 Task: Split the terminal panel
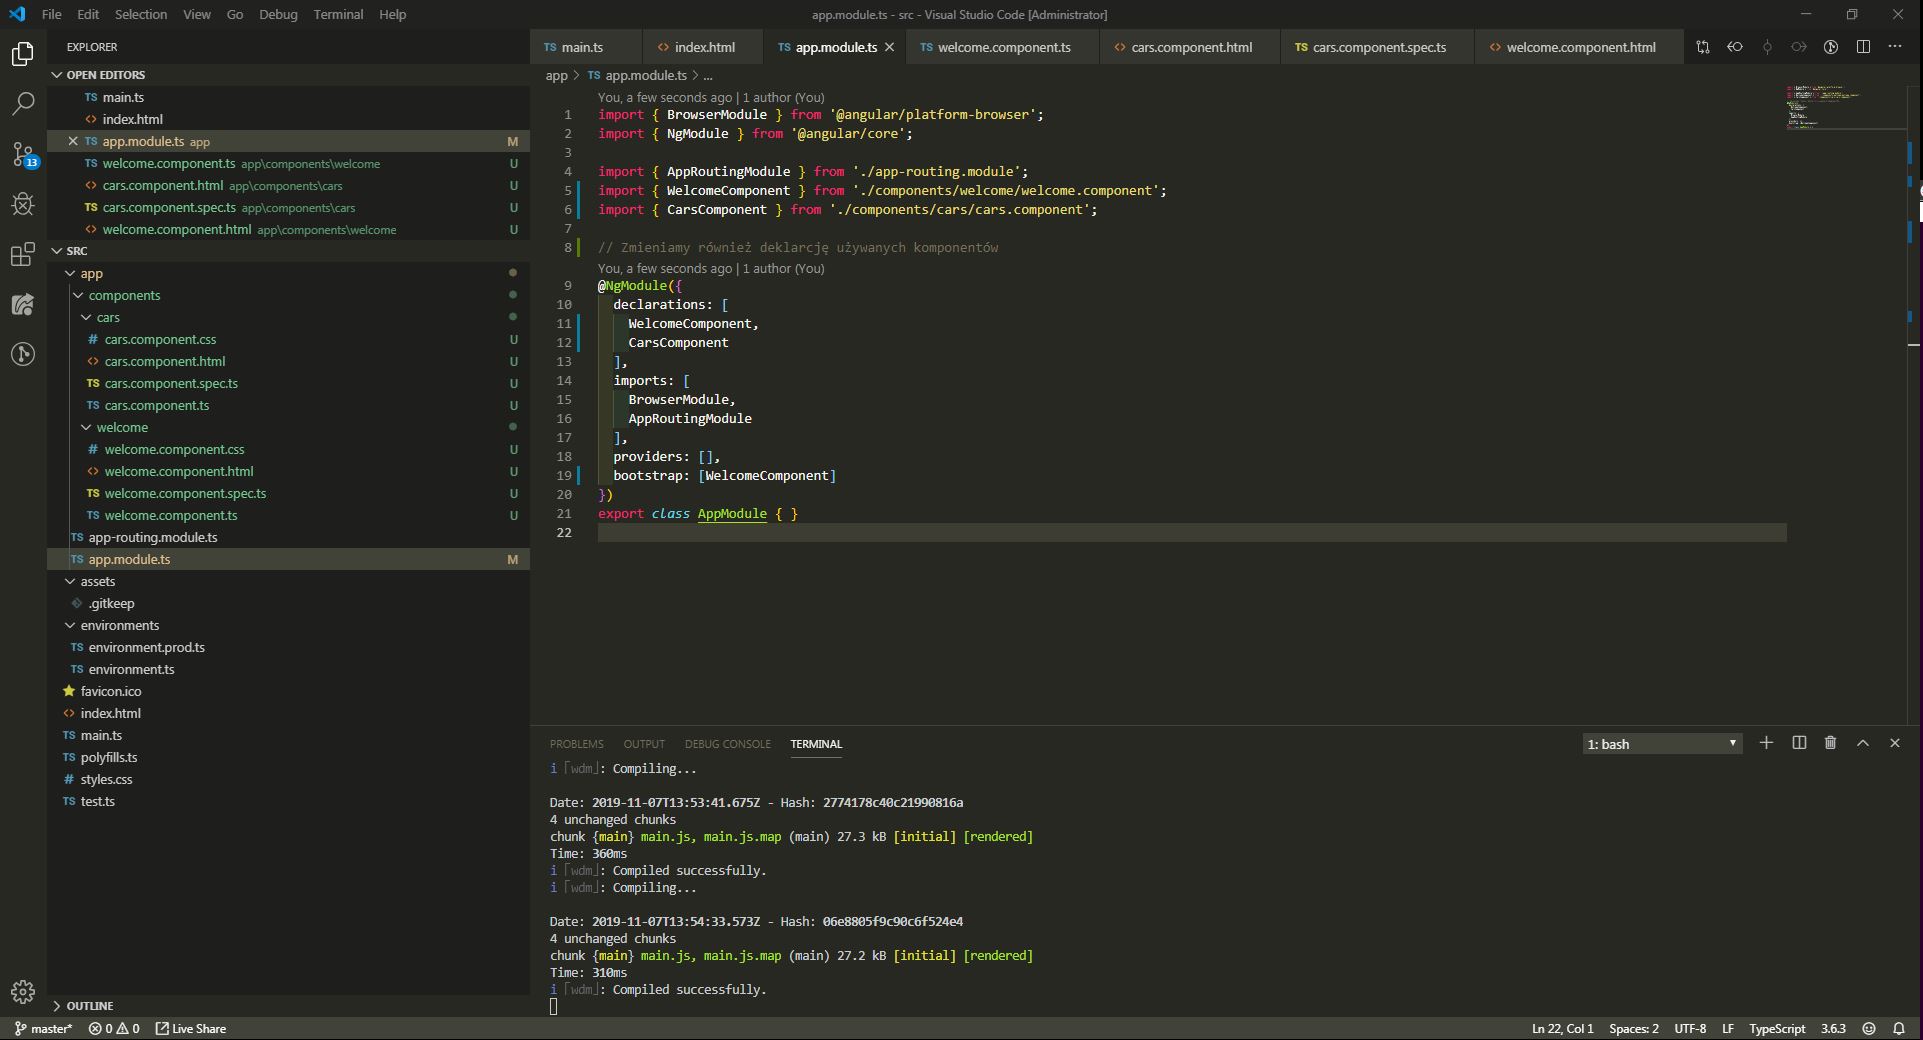1799,743
